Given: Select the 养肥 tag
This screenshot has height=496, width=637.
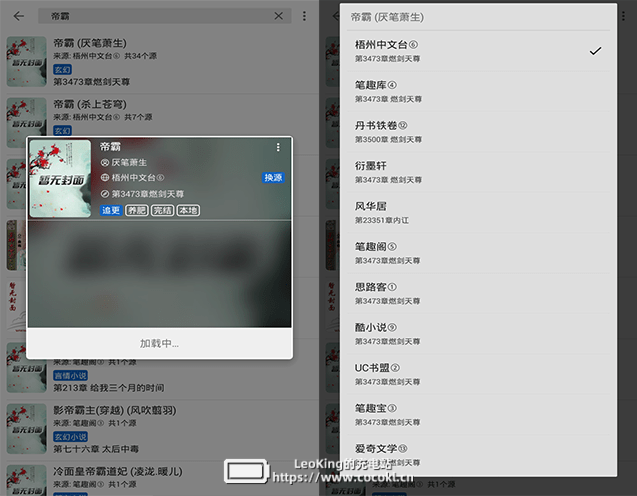Looking at the screenshot, I should pyautogui.click(x=136, y=210).
